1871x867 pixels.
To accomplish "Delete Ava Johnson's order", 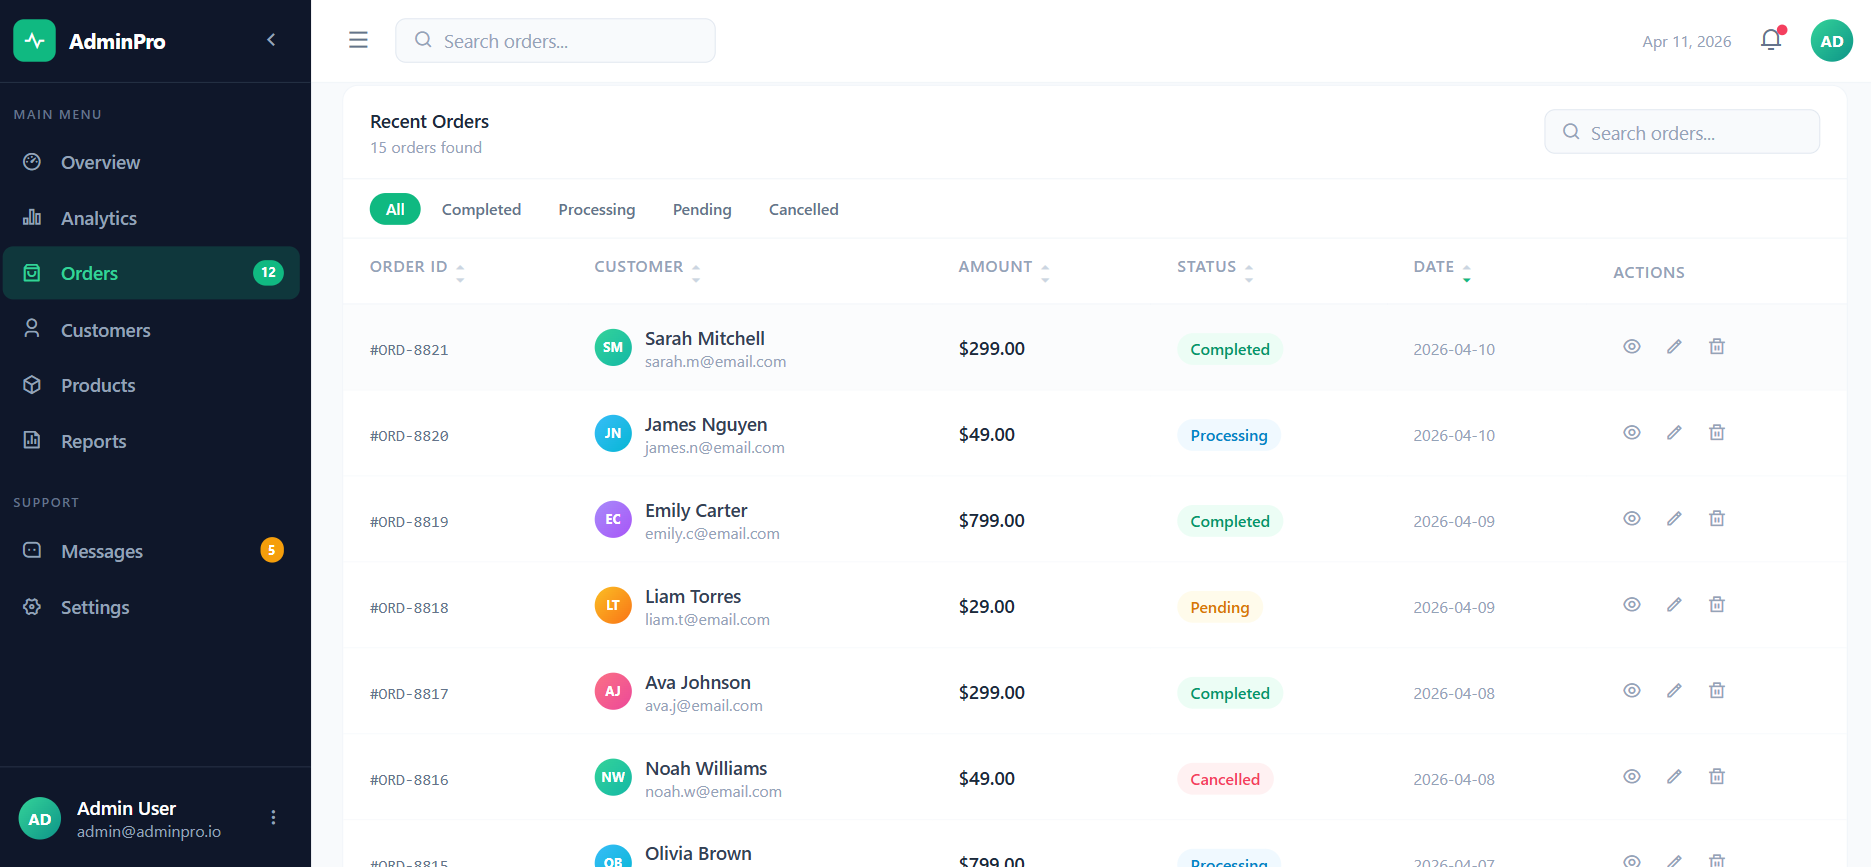I will coord(1717,691).
